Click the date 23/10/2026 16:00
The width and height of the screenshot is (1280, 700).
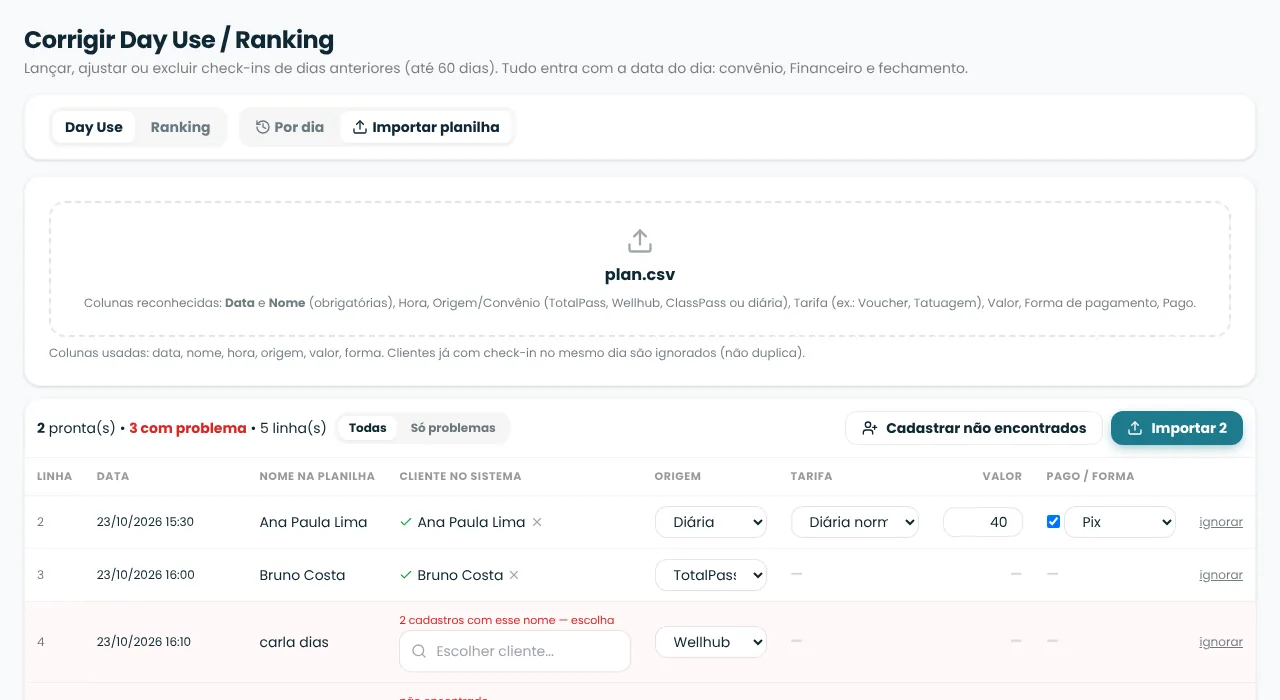[x=145, y=575]
